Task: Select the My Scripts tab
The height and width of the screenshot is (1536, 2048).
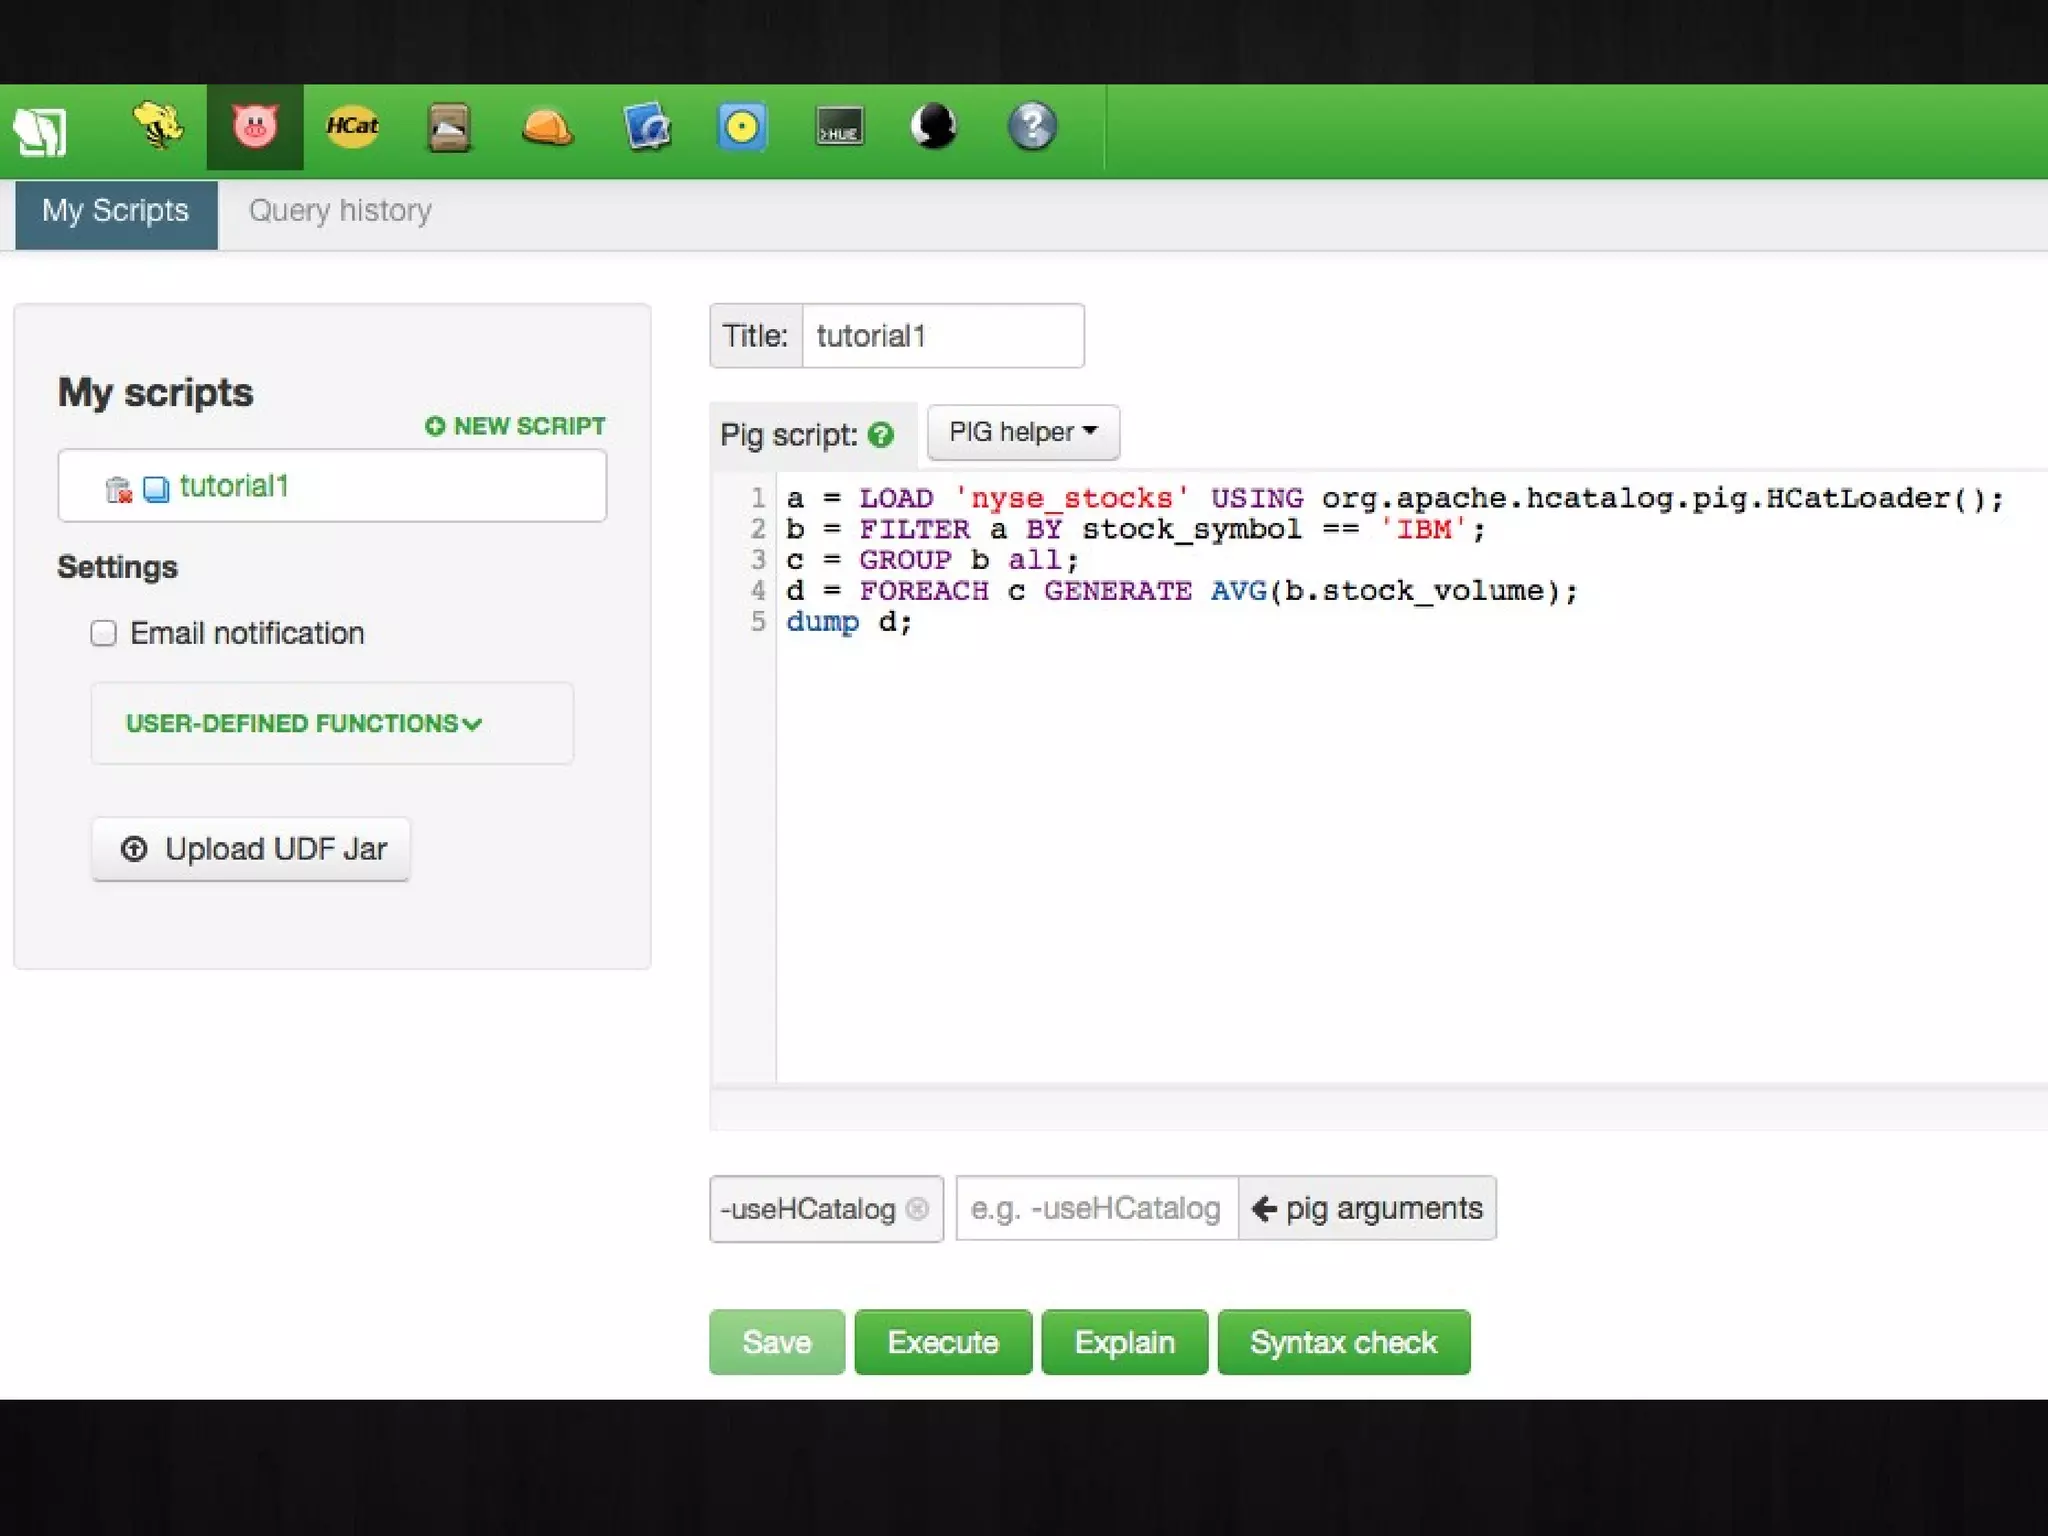Action: [116, 211]
